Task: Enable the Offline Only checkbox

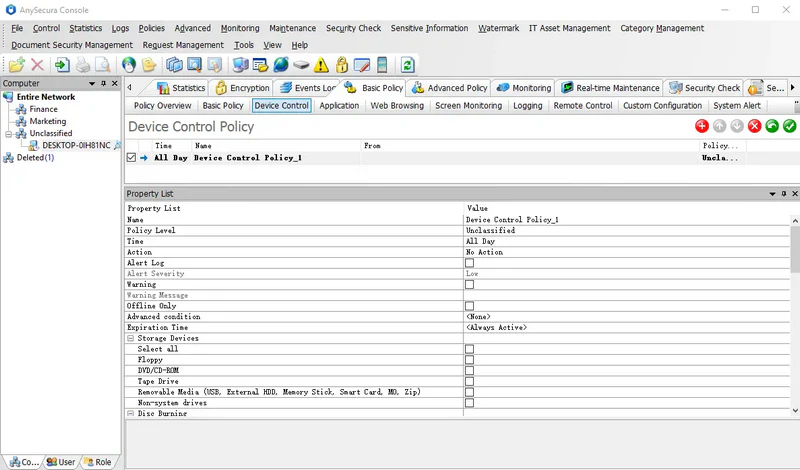Action: [469, 306]
